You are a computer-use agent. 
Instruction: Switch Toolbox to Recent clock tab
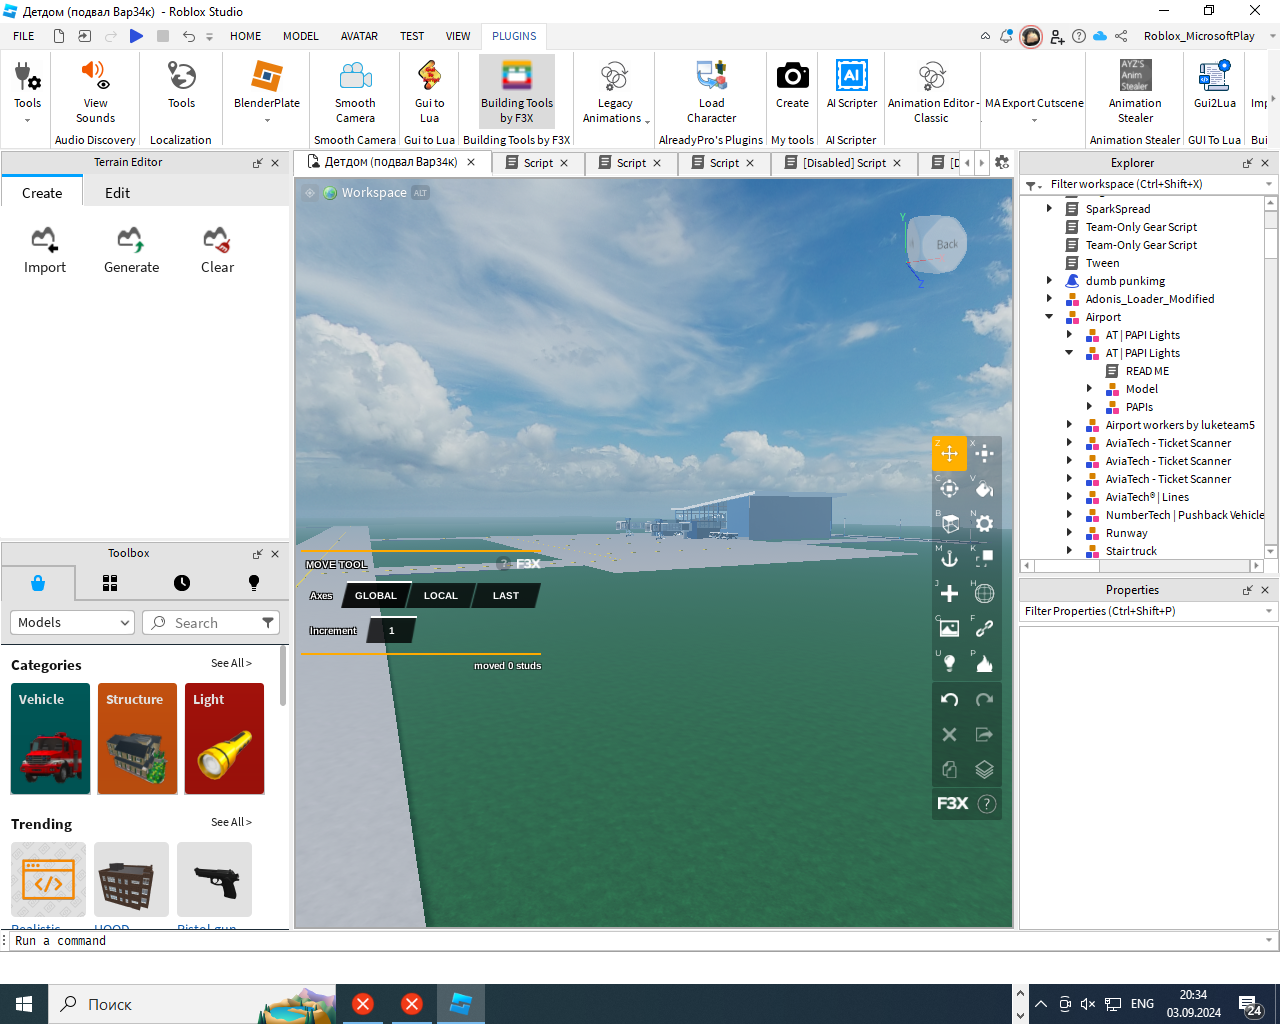point(181,583)
